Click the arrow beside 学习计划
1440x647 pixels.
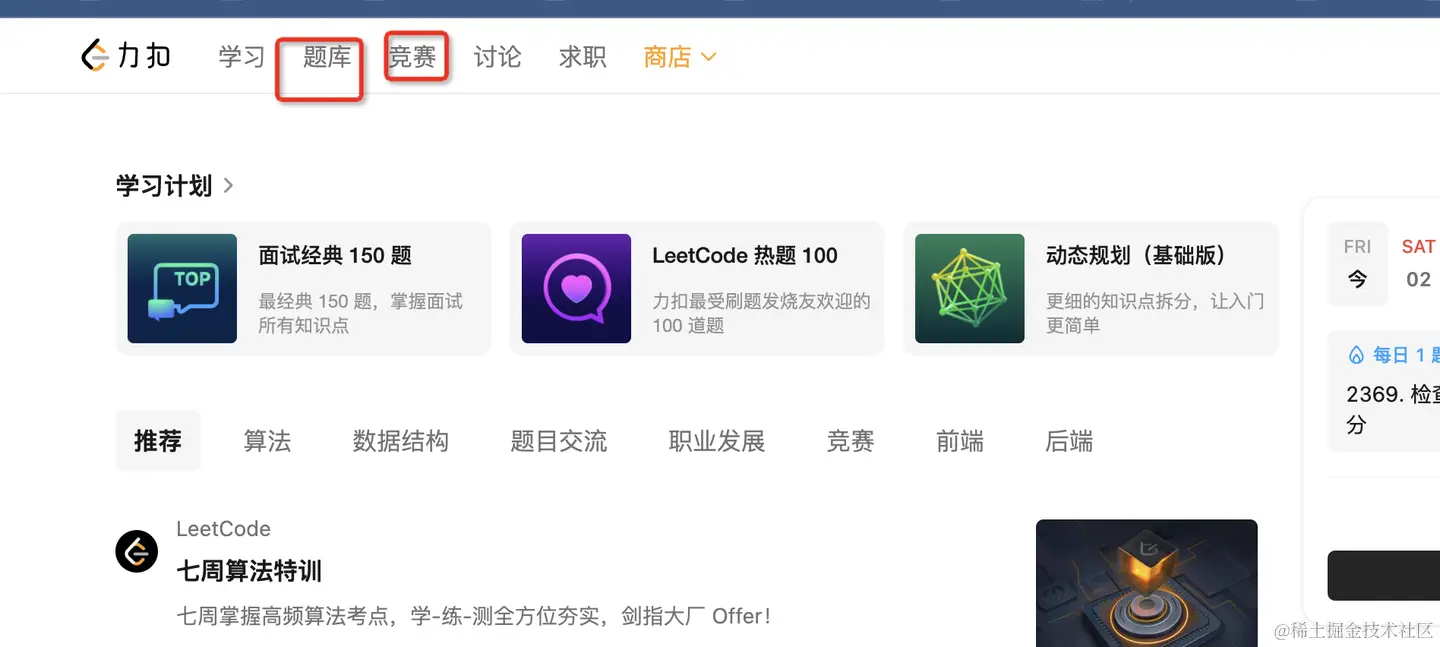229,185
